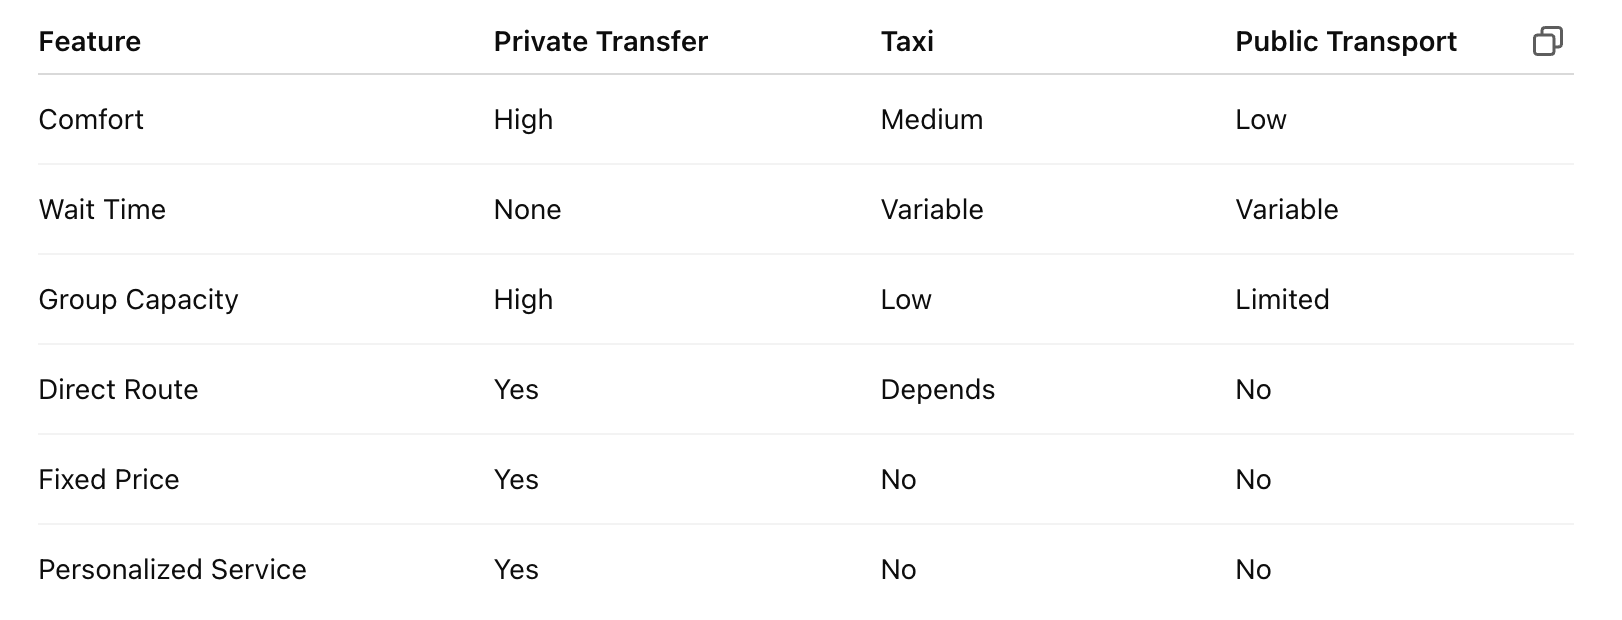Select the Taxi column header
The image size is (1622, 620).
click(x=907, y=42)
